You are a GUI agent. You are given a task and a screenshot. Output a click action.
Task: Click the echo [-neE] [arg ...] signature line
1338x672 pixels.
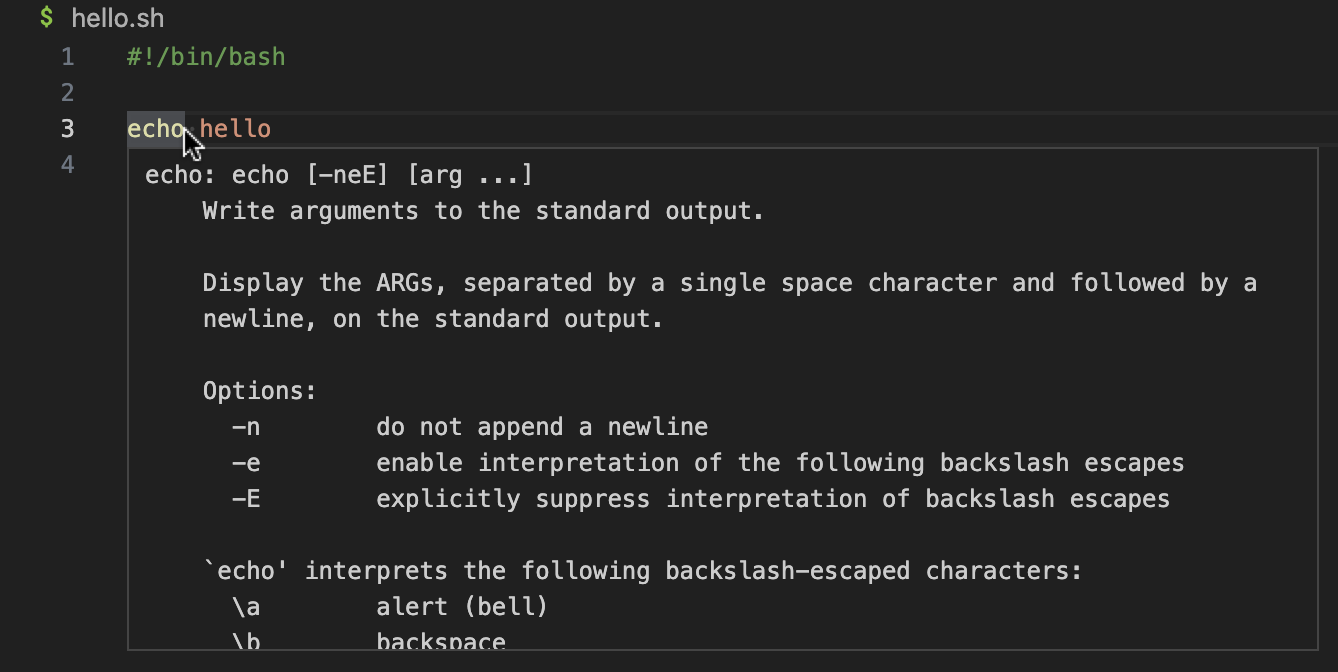tap(339, 176)
